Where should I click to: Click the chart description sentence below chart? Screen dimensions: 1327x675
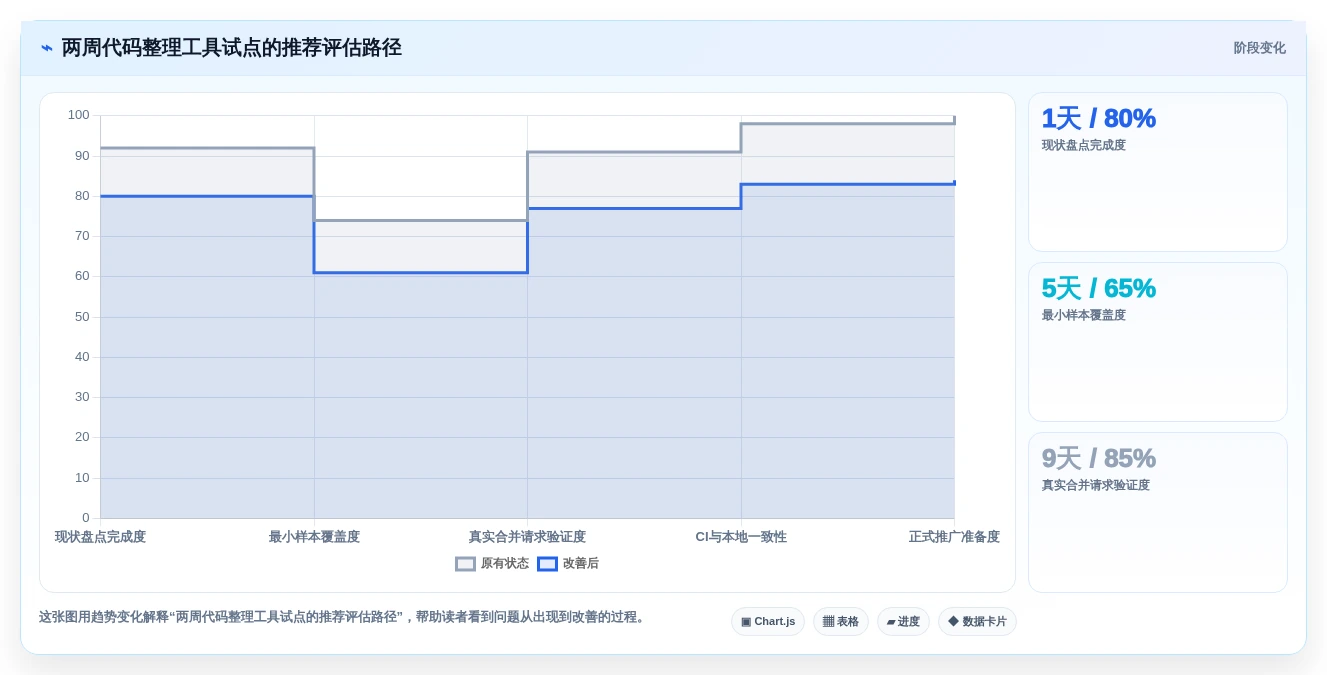(343, 617)
